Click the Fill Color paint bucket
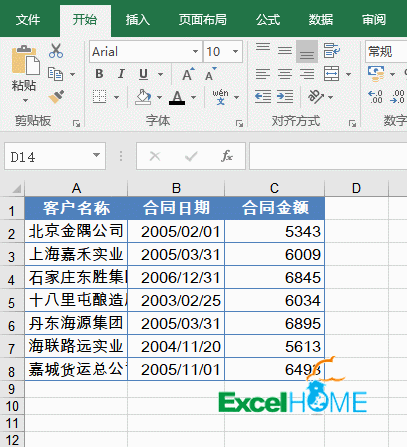 point(144,97)
